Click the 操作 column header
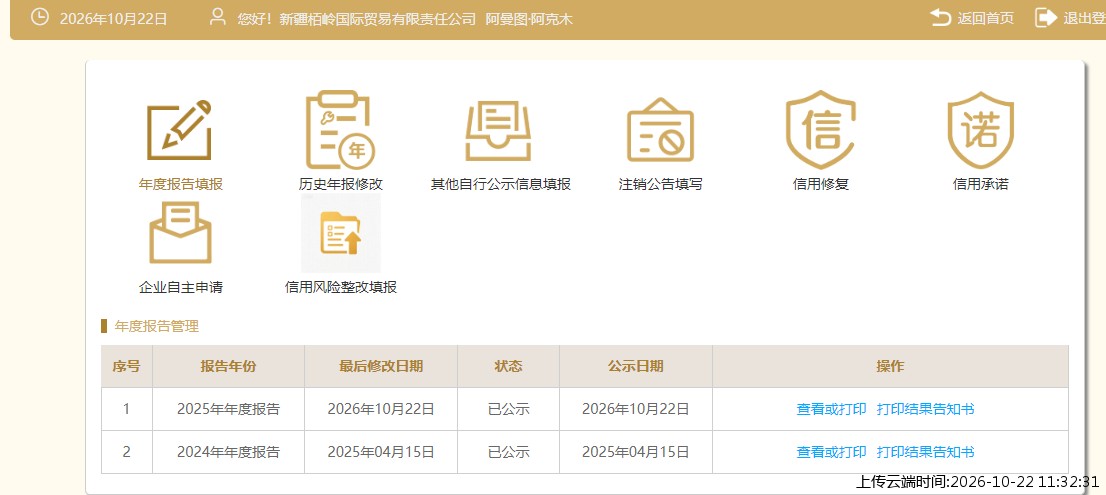The height and width of the screenshot is (495, 1106). (x=890, y=367)
